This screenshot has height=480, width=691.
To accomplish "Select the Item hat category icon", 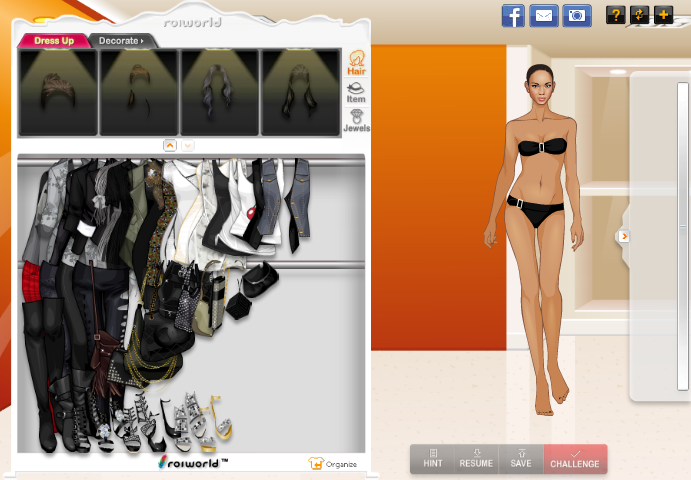I will [355, 92].
